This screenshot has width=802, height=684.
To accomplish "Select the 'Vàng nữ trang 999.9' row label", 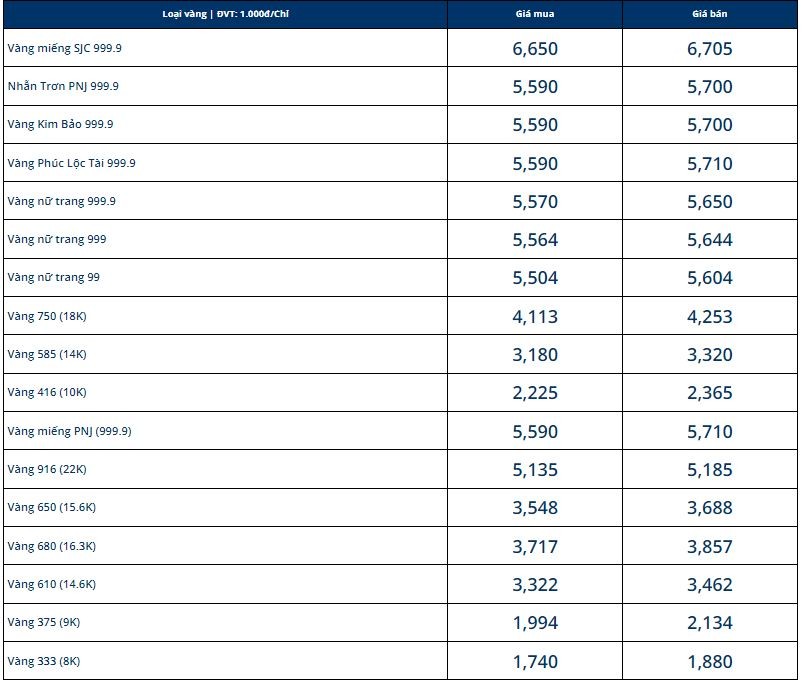I will coord(61,201).
